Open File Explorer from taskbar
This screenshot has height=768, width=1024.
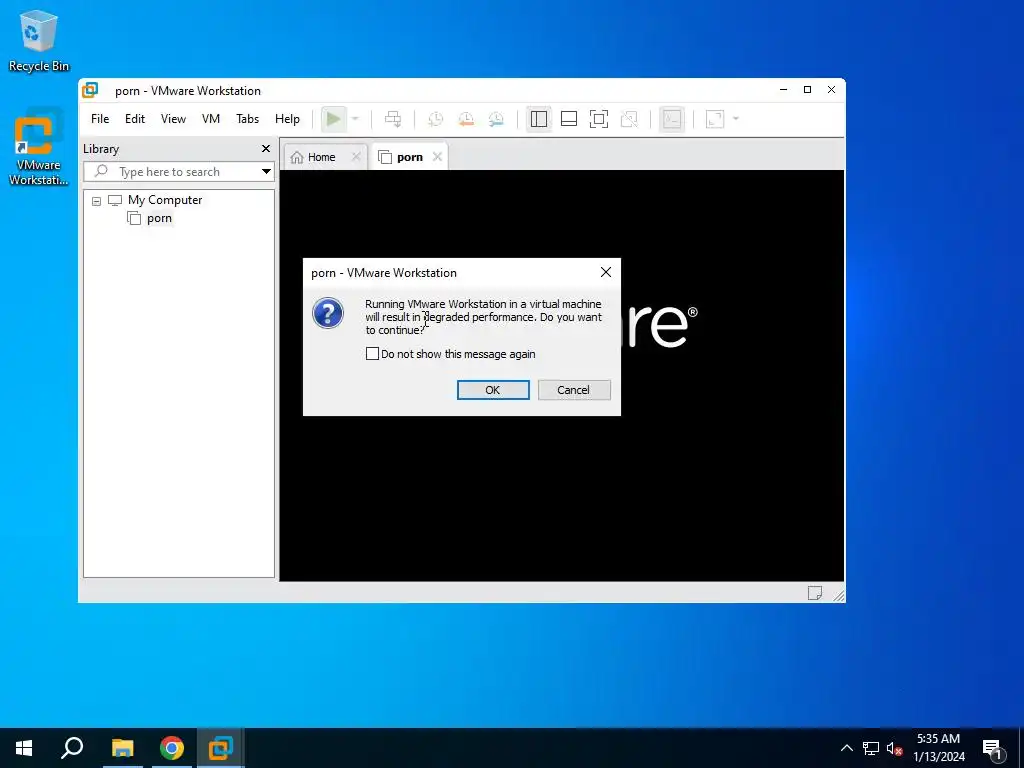[122, 748]
